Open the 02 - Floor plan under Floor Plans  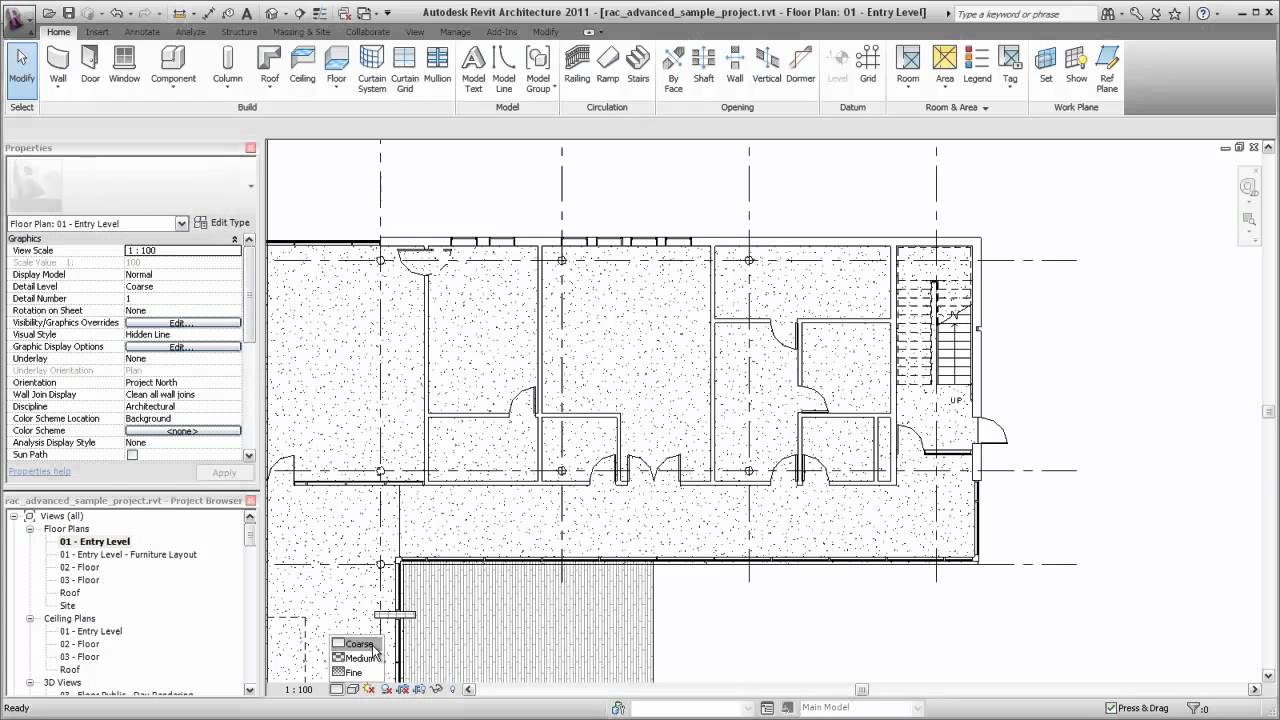(x=79, y=567)
